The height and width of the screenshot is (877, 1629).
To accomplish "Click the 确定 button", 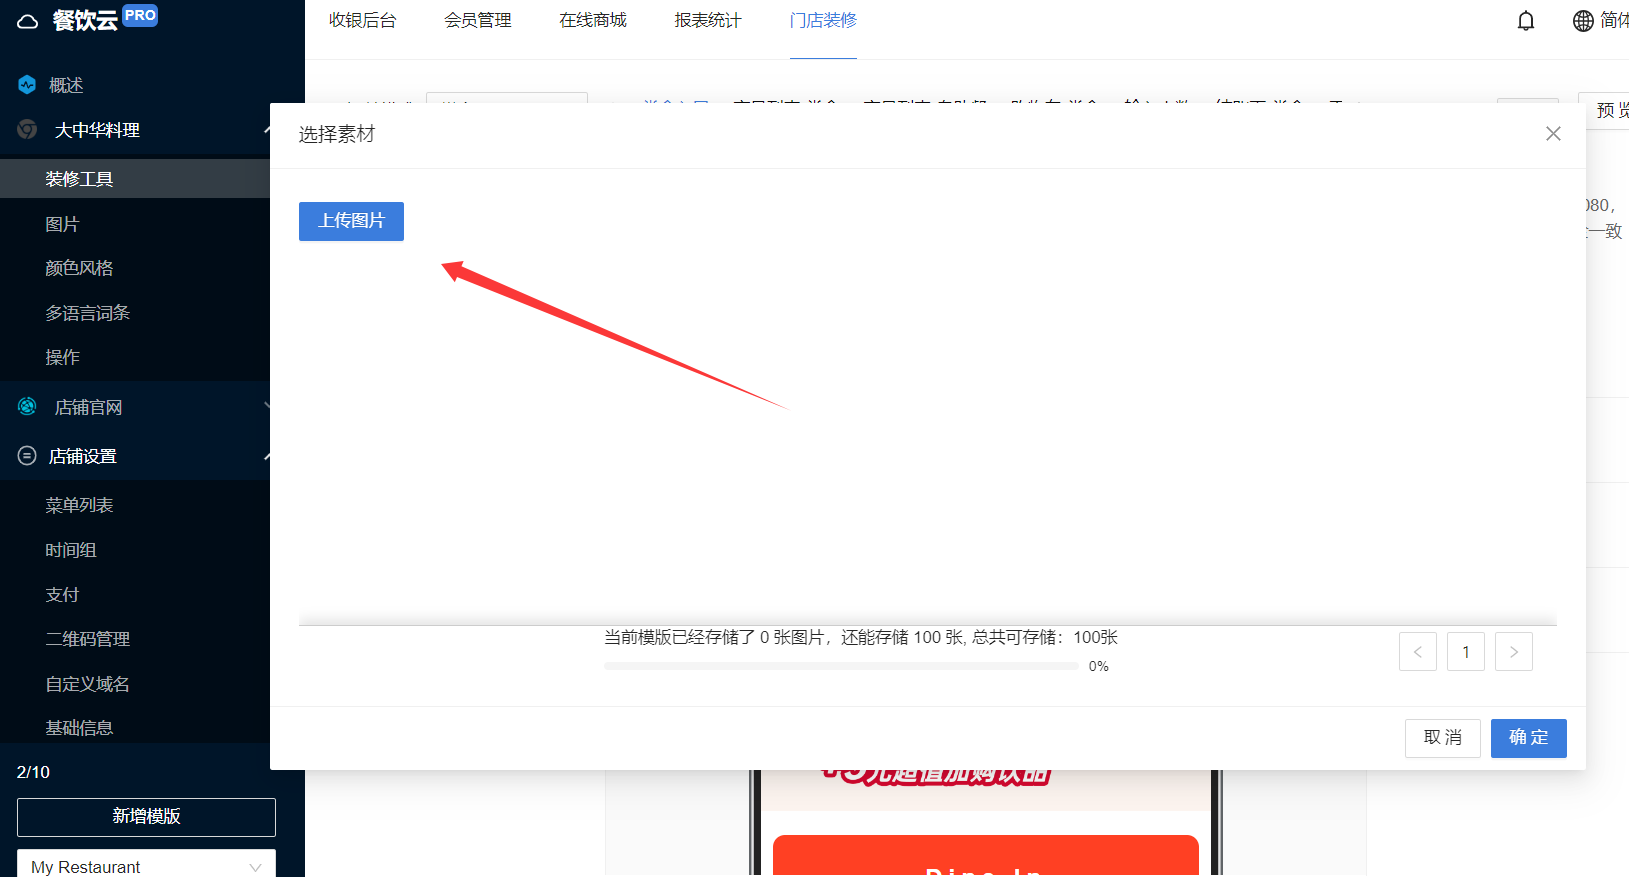I will [x=1528, y=738].
